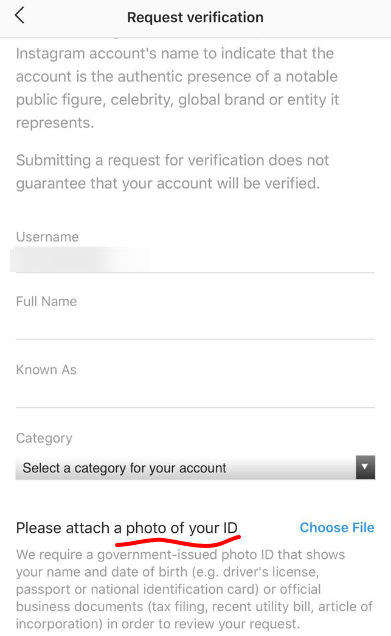This screenshot has height=636, width=391.
Task: Tap the government-issued photo ID description
Action: tap(194, 589)
